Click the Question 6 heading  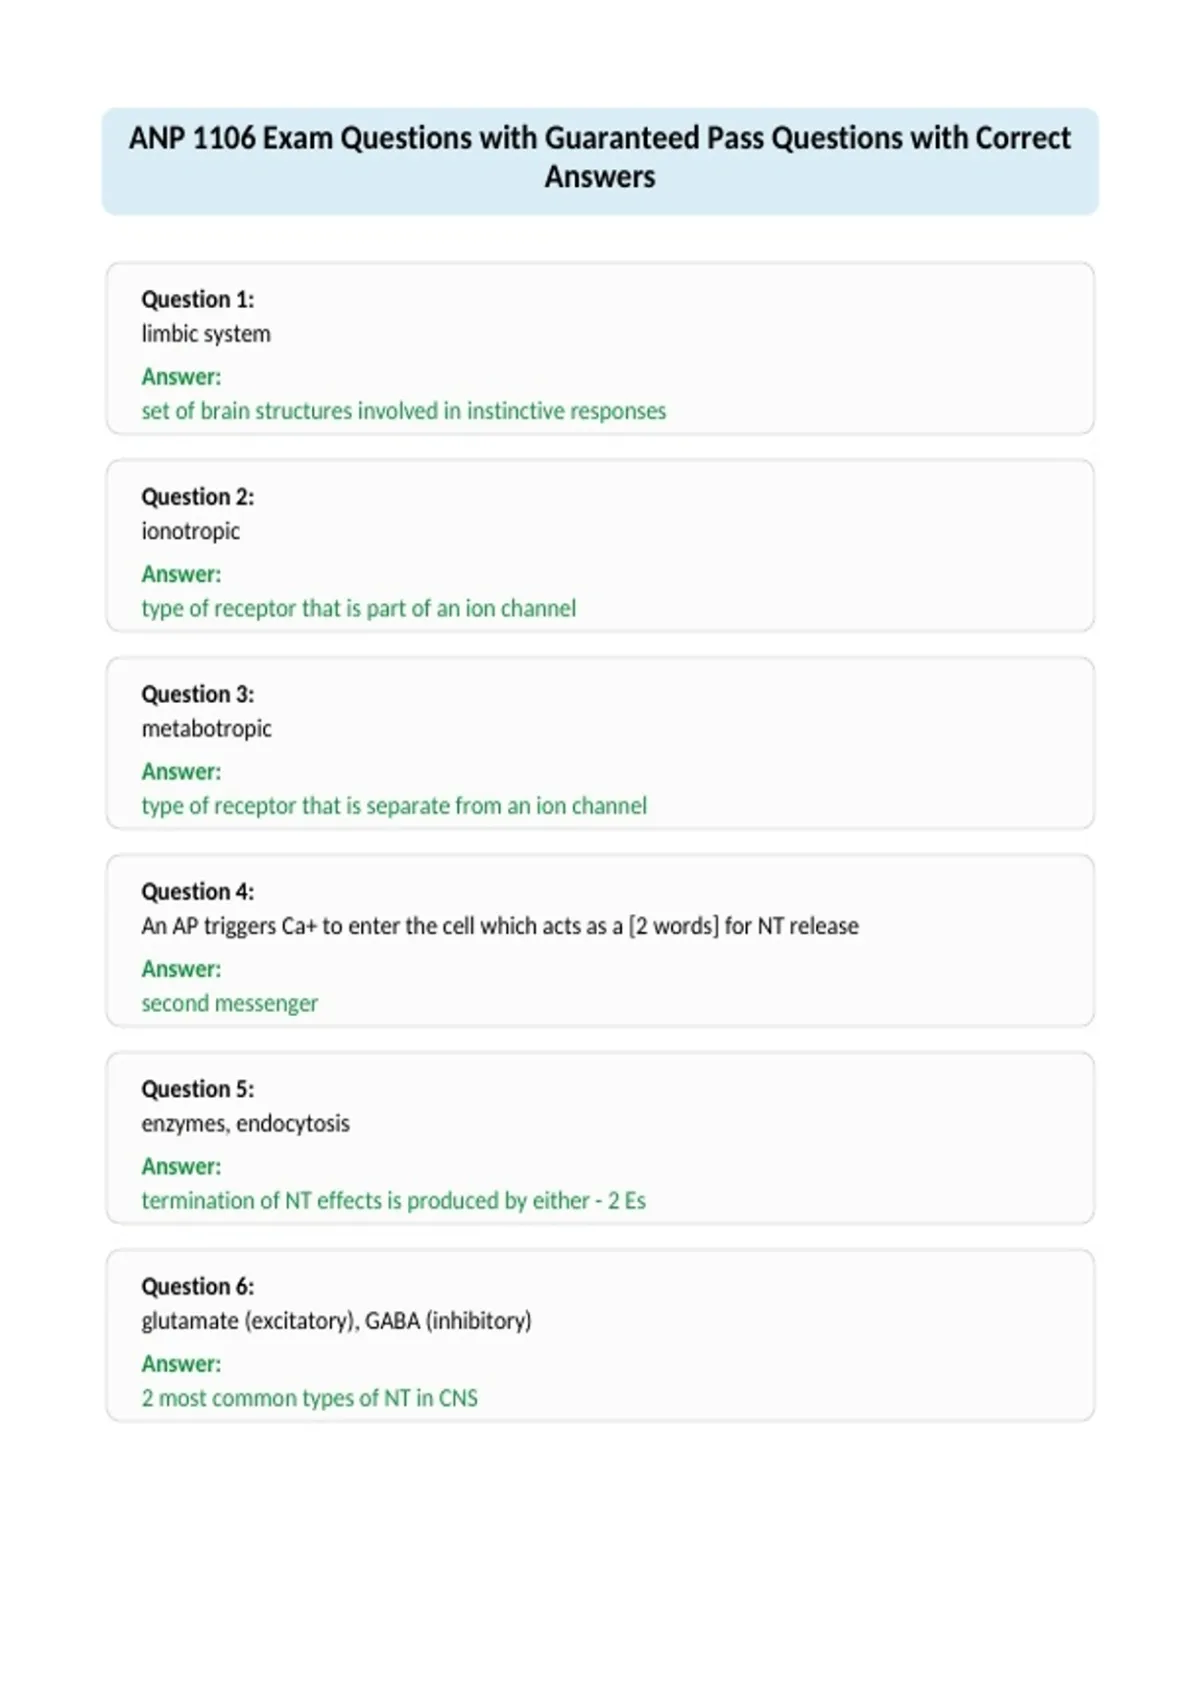click(x=198, y=1286)
